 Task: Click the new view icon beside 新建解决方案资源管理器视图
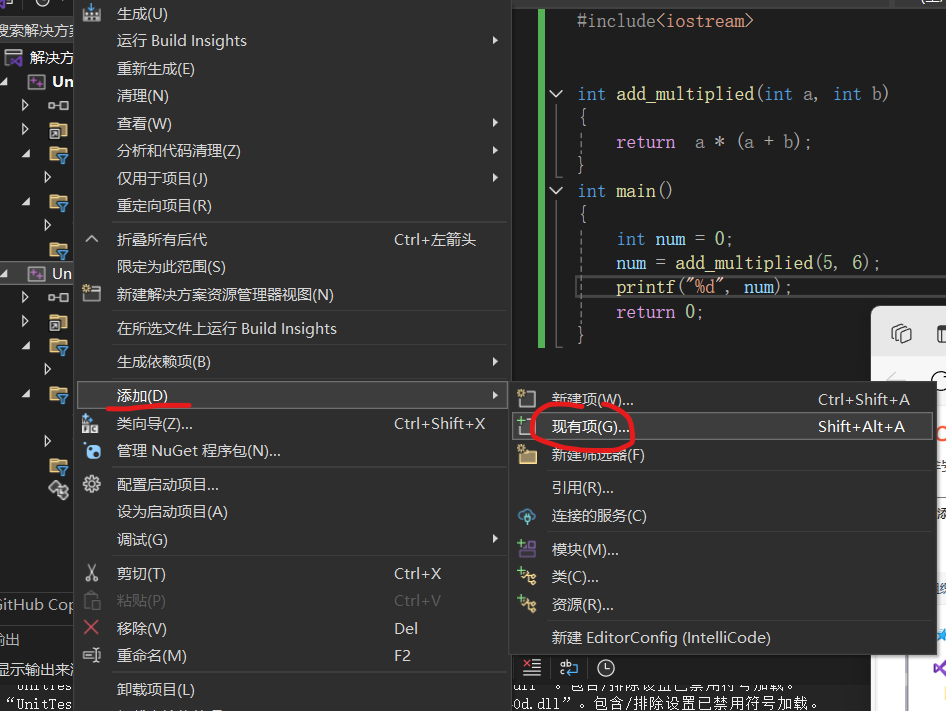(x=92, y=293)
